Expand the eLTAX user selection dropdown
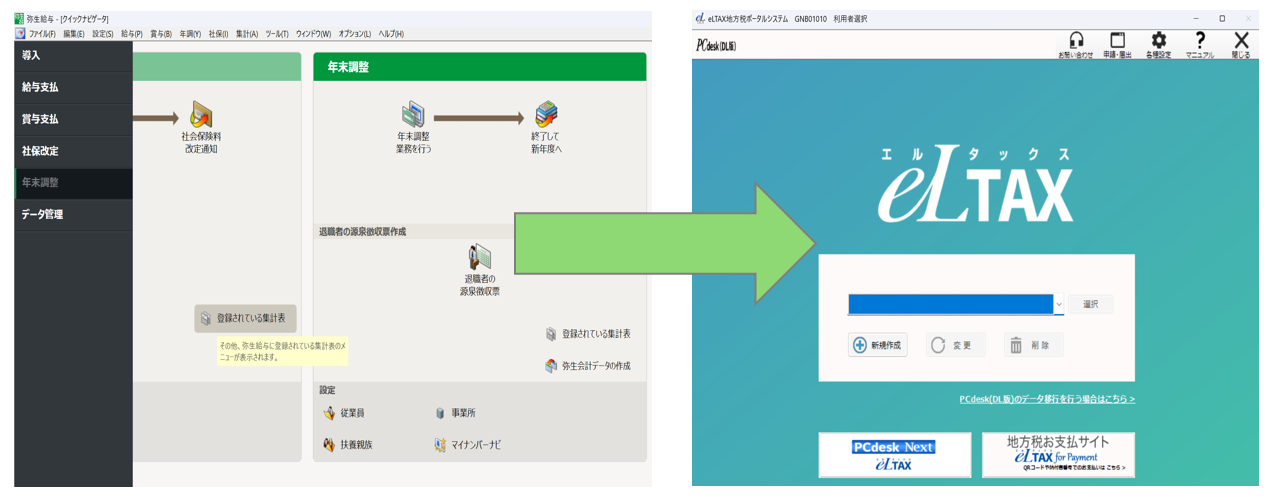Viewport: 1276px width, 504px height. [1058, 304]
